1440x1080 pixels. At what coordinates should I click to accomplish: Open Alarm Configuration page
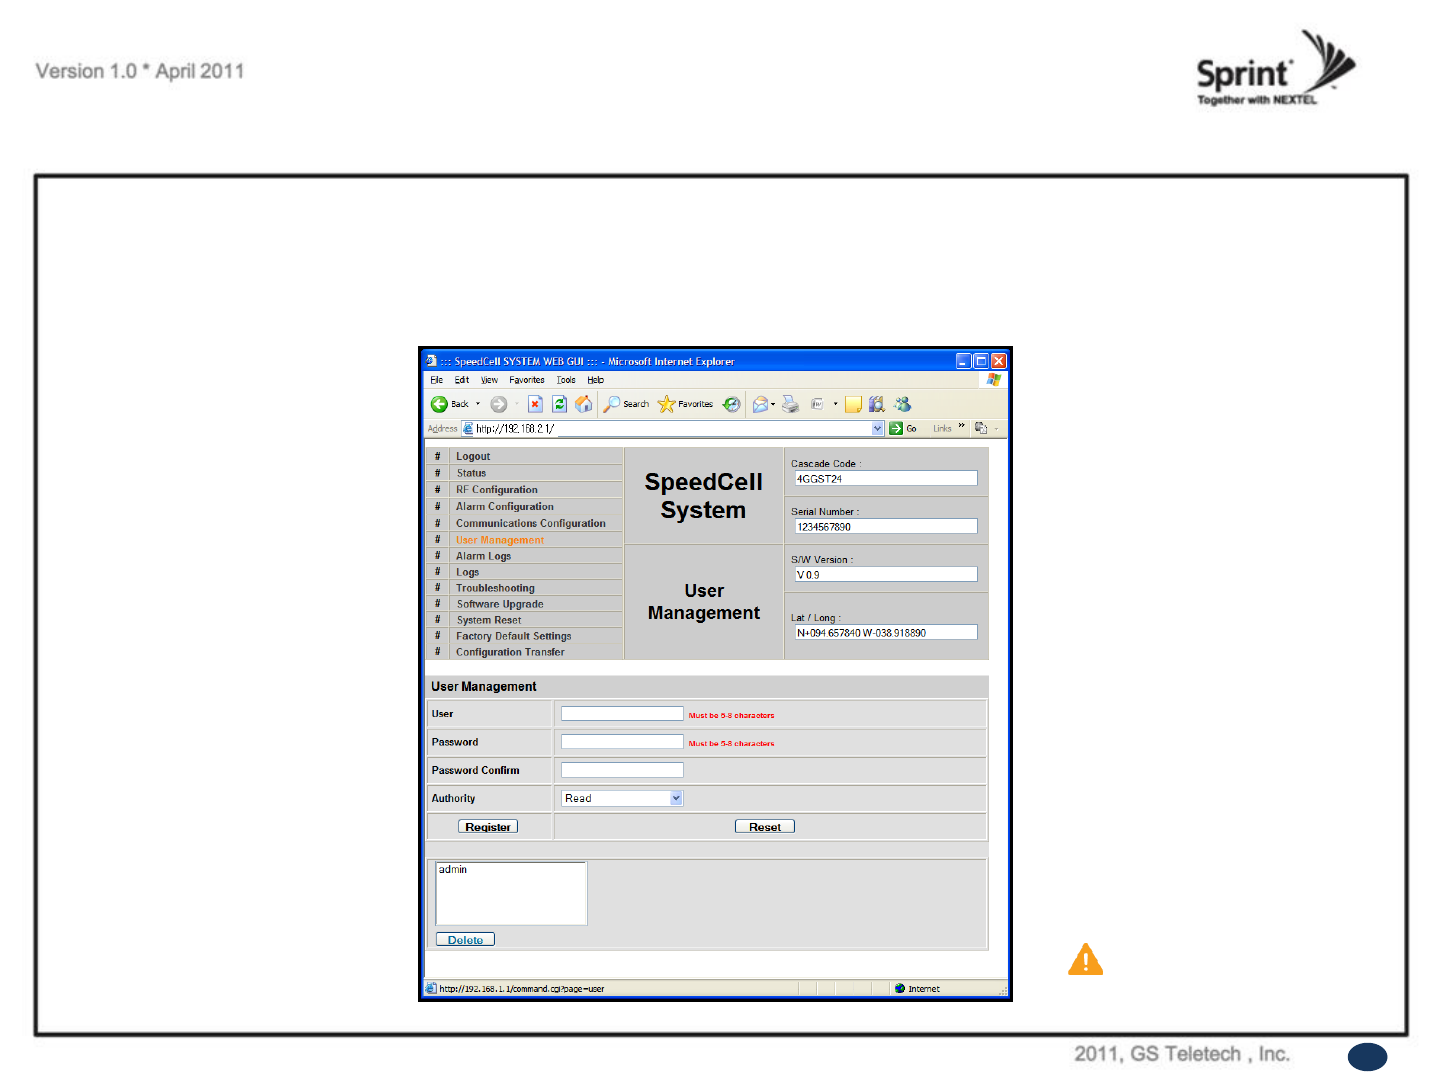click(x=505, y=506)
